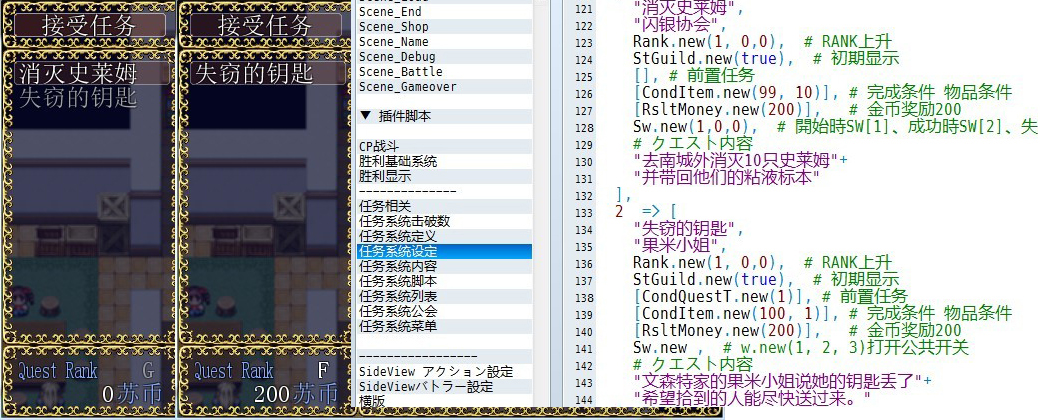Click the empty list for 前置任务 on line 125

coord(644,77)
